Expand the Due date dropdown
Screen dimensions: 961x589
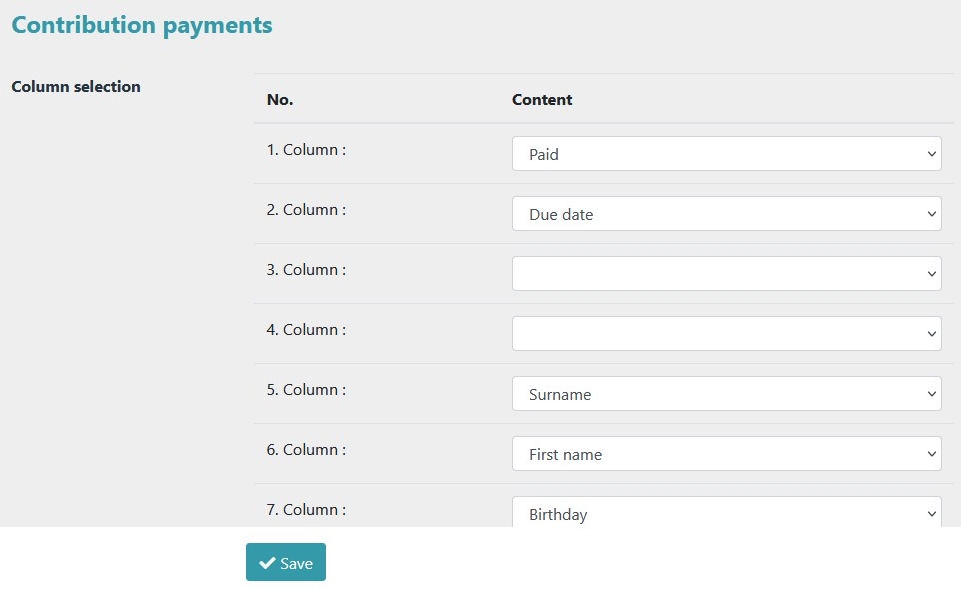point(726,214)
